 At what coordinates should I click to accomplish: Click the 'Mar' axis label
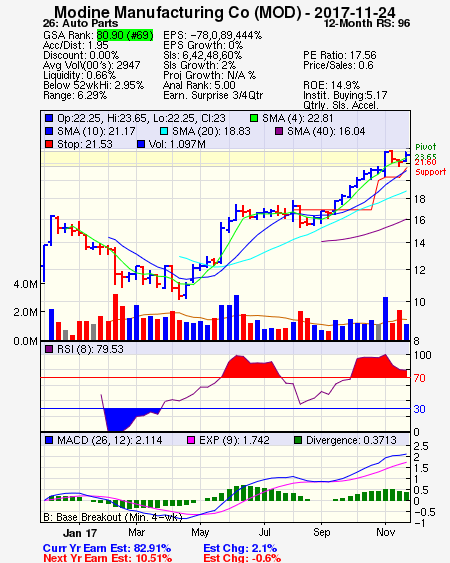136,532
